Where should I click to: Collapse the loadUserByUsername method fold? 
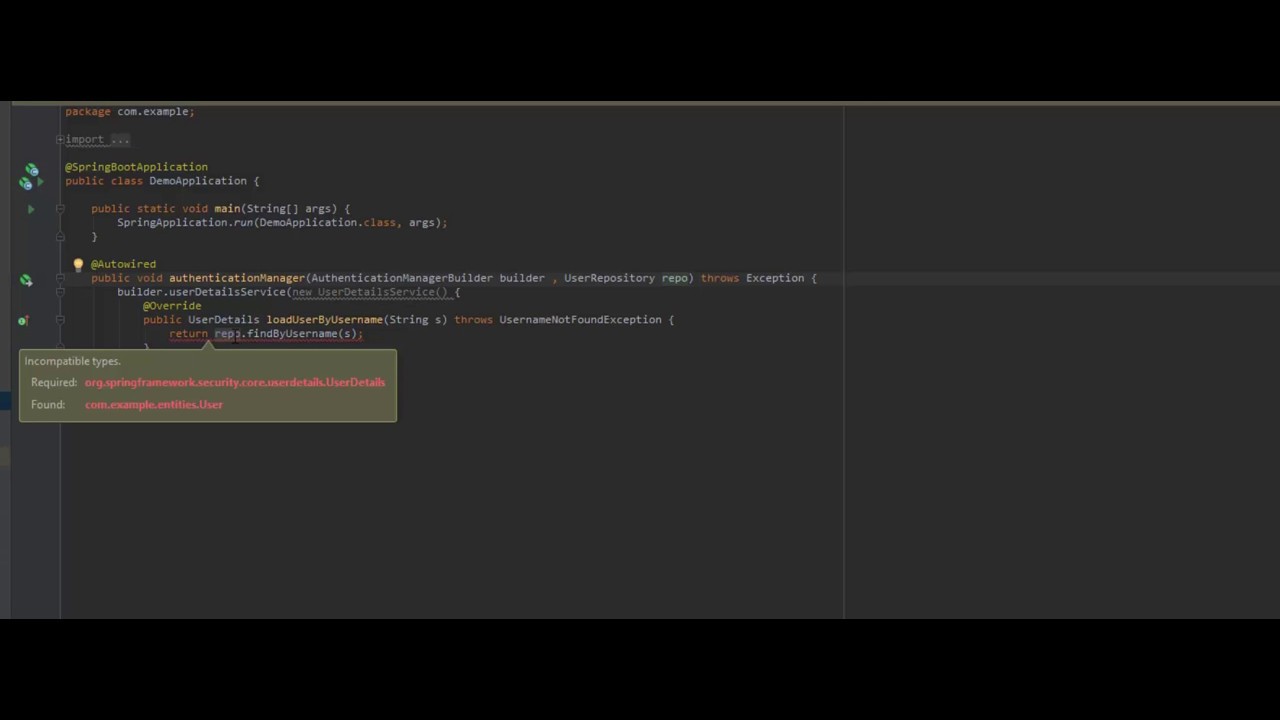(x=60, y=320)
